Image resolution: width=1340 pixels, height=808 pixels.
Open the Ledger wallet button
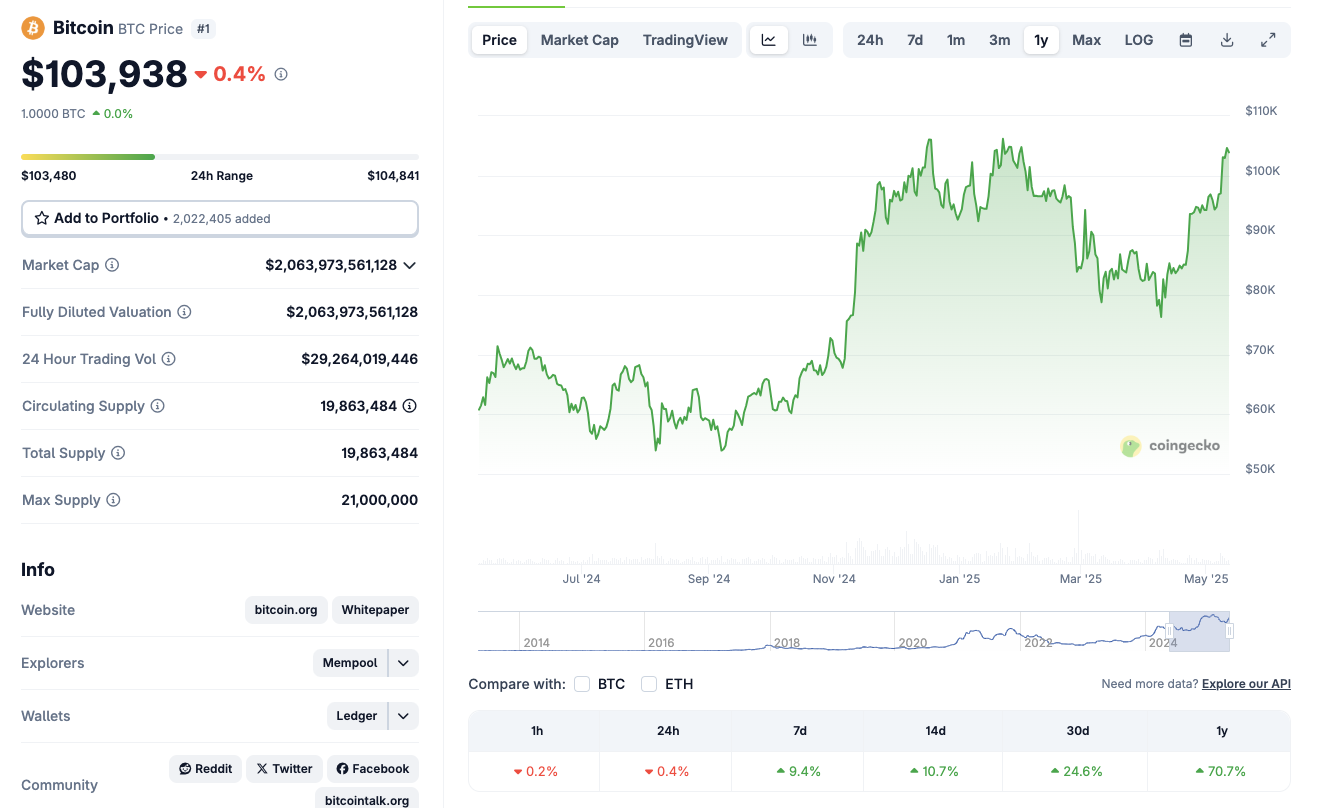(x=357, y=716)
